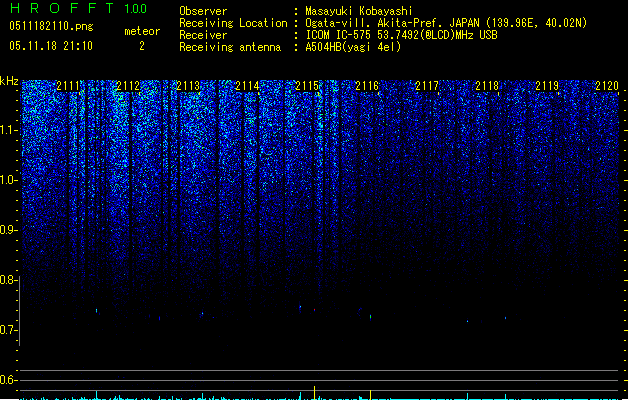The height and width of the screenshot is (400, 629).
Task: Click the Receiving antenna label
Action: [x=230, y=47]
